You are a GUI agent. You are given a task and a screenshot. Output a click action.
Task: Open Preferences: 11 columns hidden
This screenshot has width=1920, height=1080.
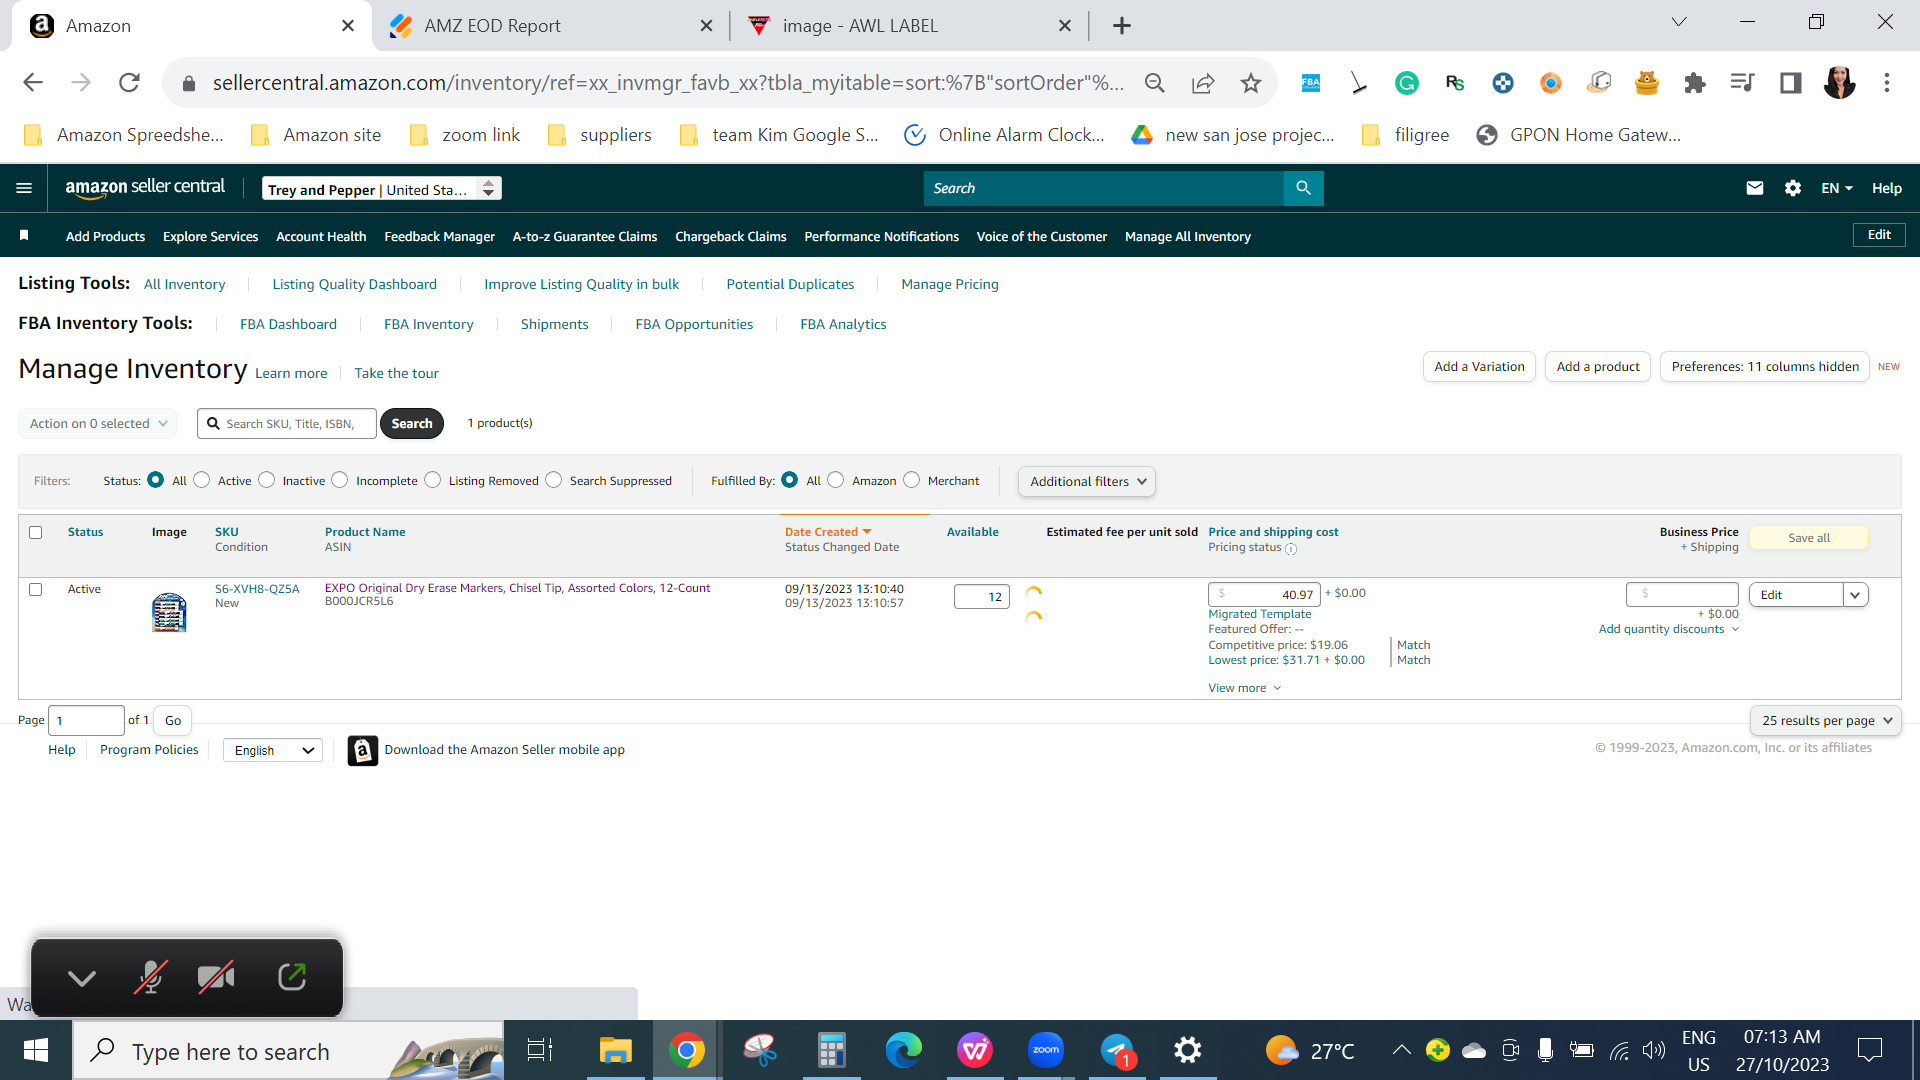tap(1765, 367)
